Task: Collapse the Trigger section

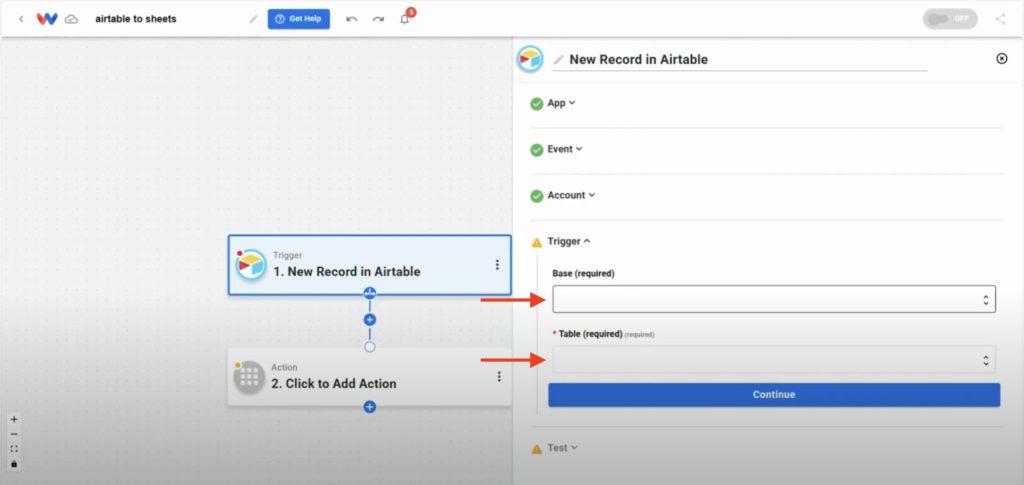Action: 568,241
